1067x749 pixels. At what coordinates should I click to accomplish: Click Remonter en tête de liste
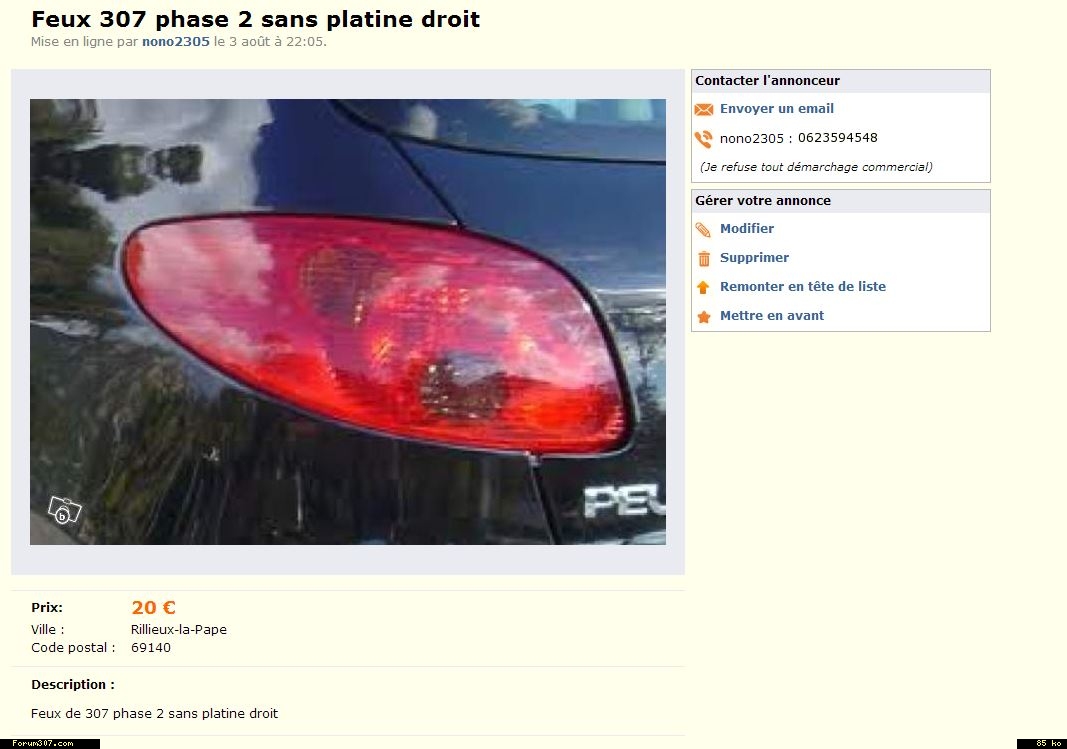pyautogui.click(x=803, y=286)
